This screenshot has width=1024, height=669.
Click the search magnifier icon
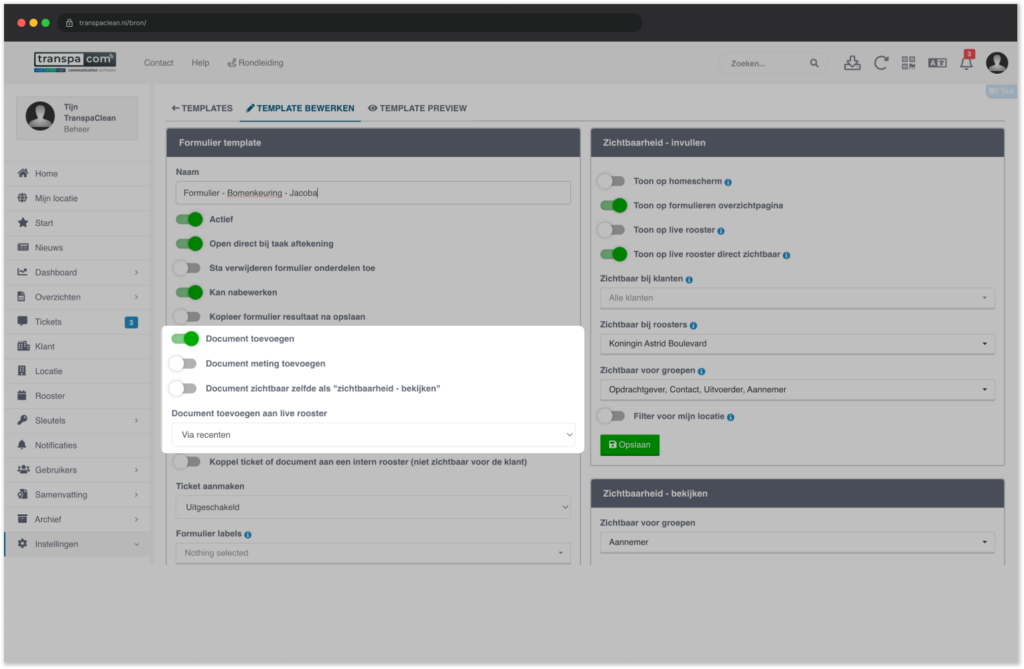point(814,63)
